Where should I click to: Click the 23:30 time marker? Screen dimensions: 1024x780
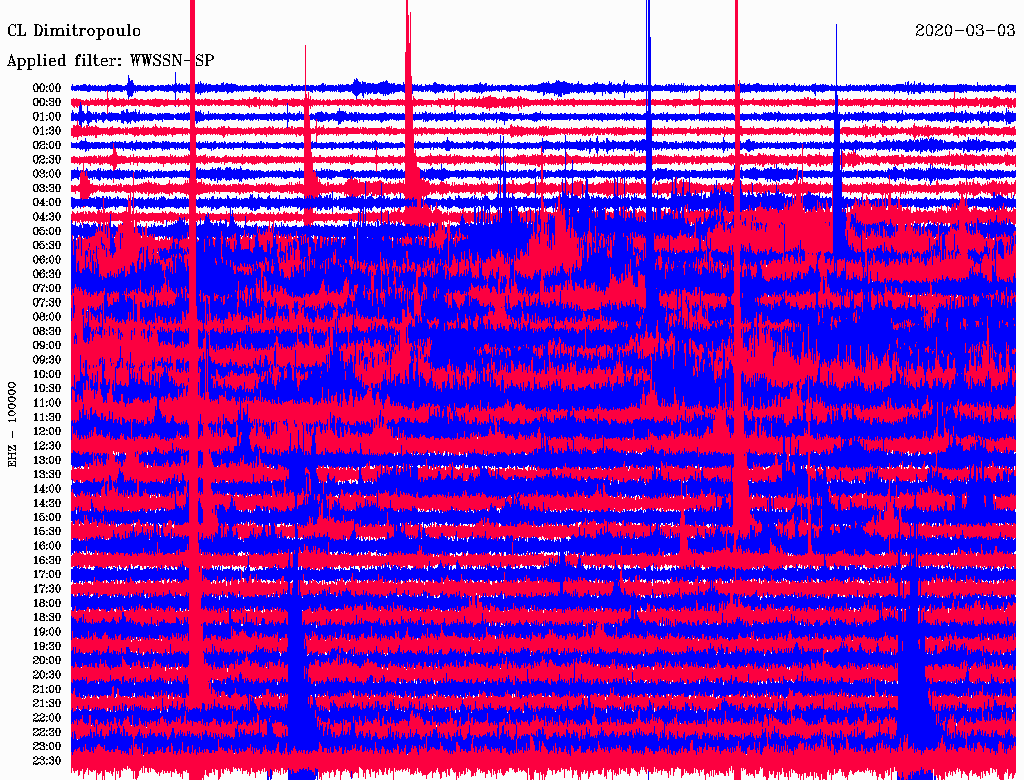47,761
